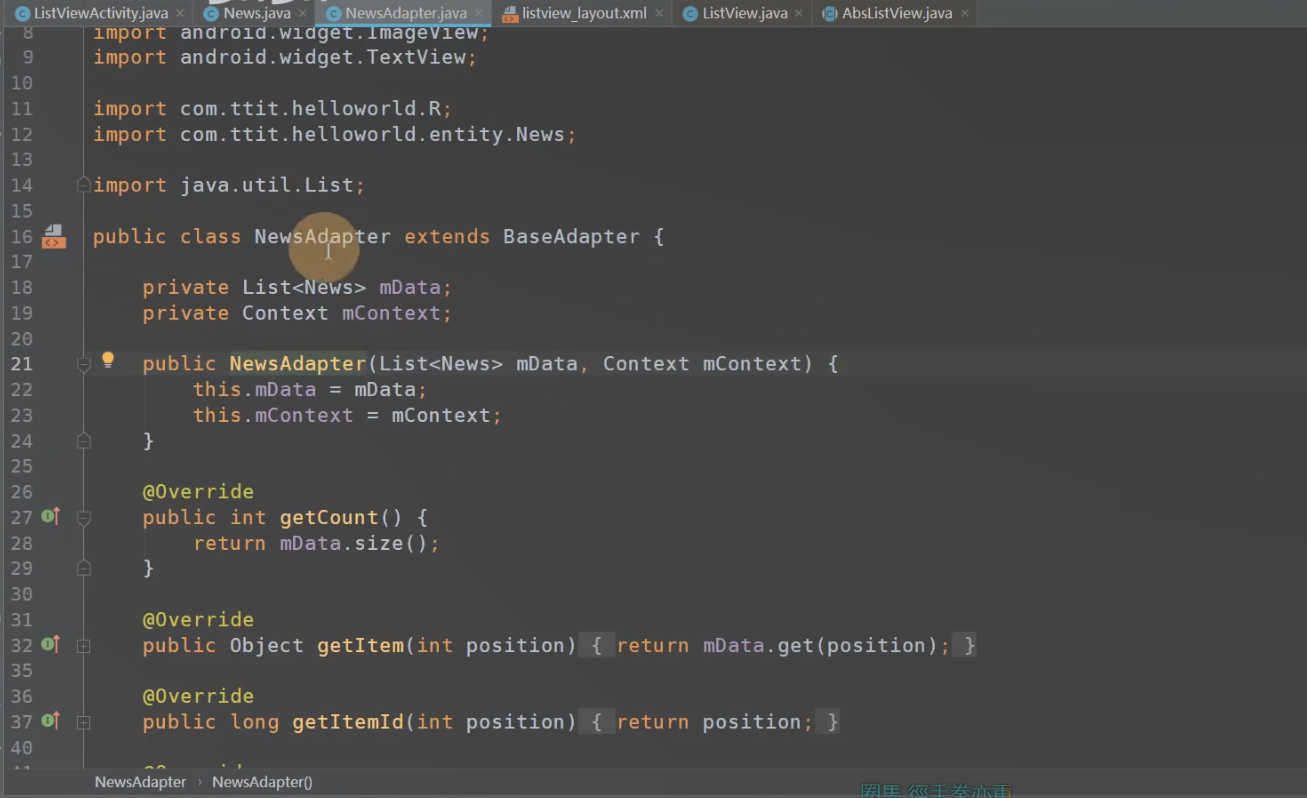Click the import 'android.widget.TextView' line
Viewport: 1307px width, 798px height.
[x=285, y=57]
